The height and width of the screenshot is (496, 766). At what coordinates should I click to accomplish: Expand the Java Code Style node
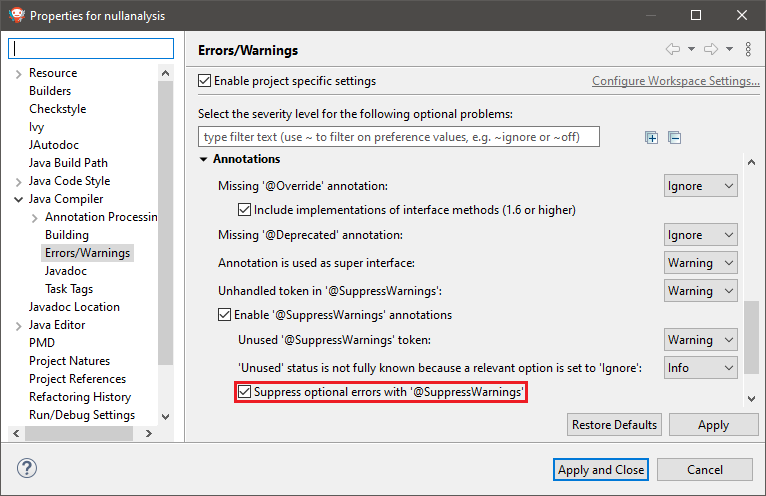tap(19, 182)
